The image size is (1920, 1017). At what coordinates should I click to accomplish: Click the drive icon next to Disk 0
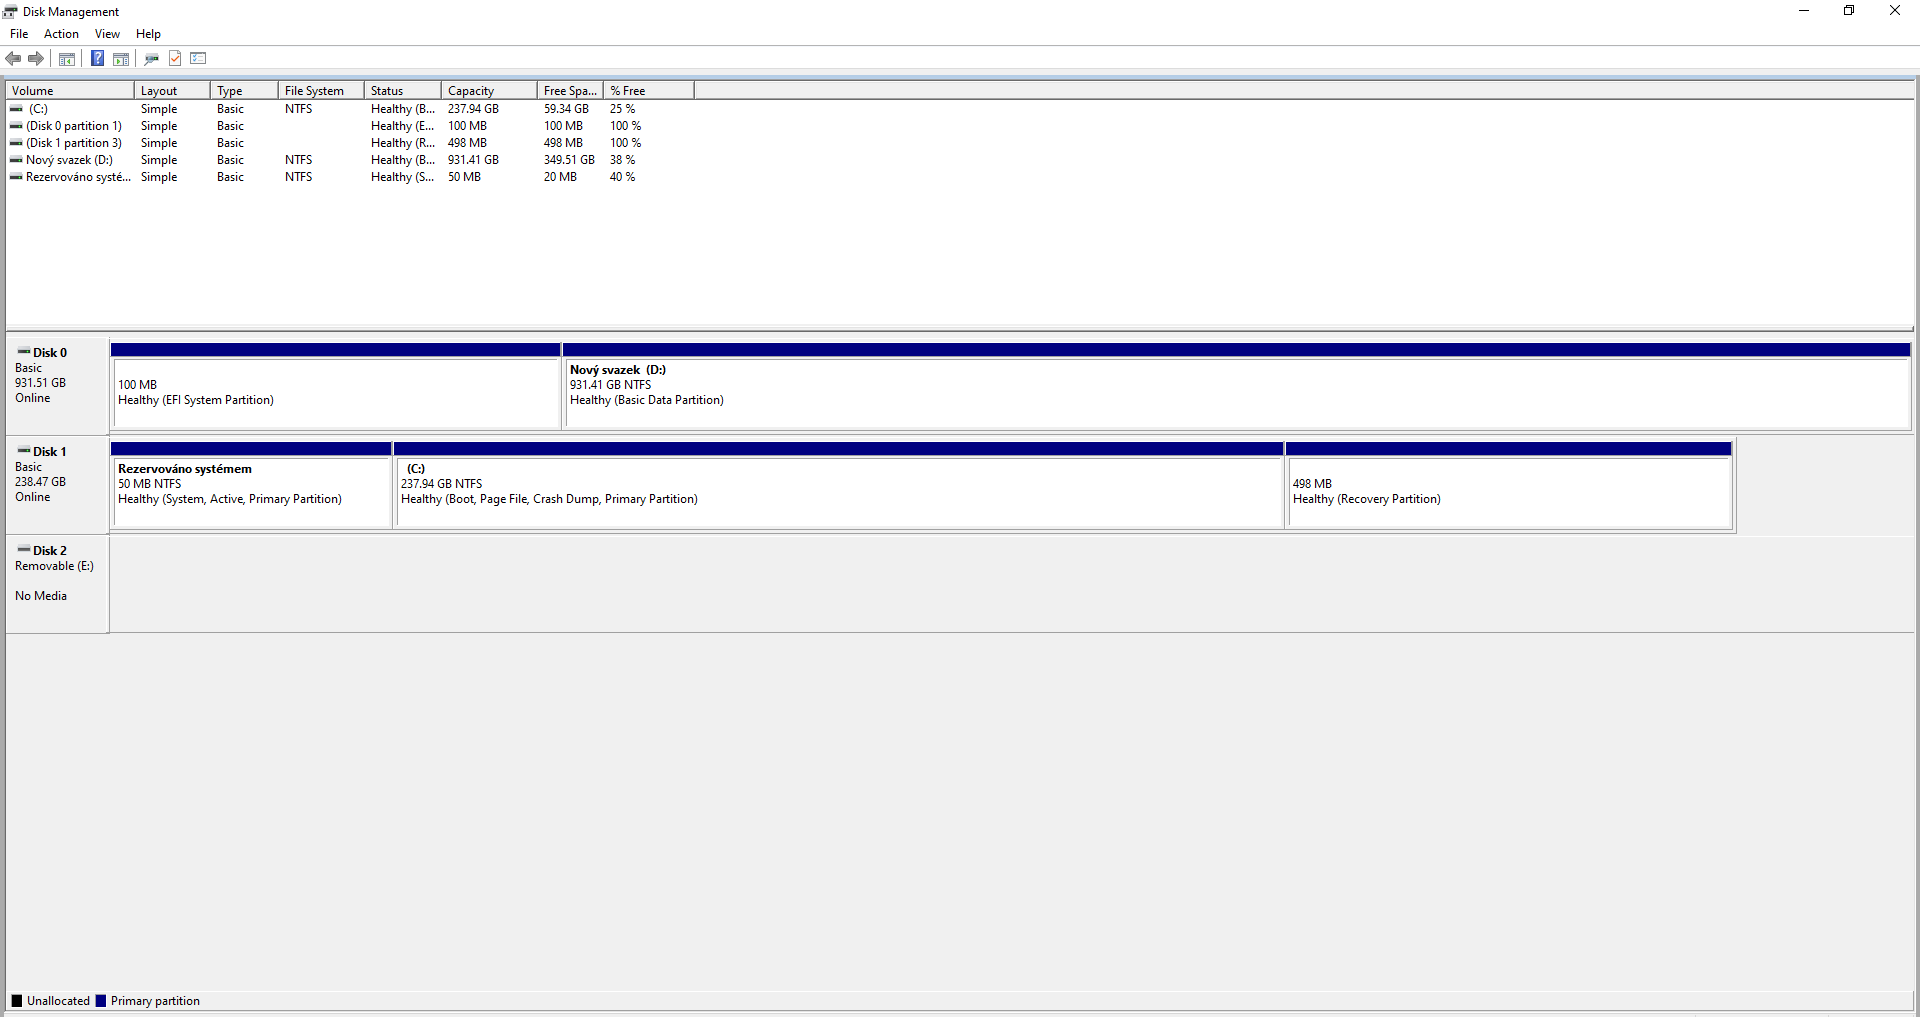point(22,352)
